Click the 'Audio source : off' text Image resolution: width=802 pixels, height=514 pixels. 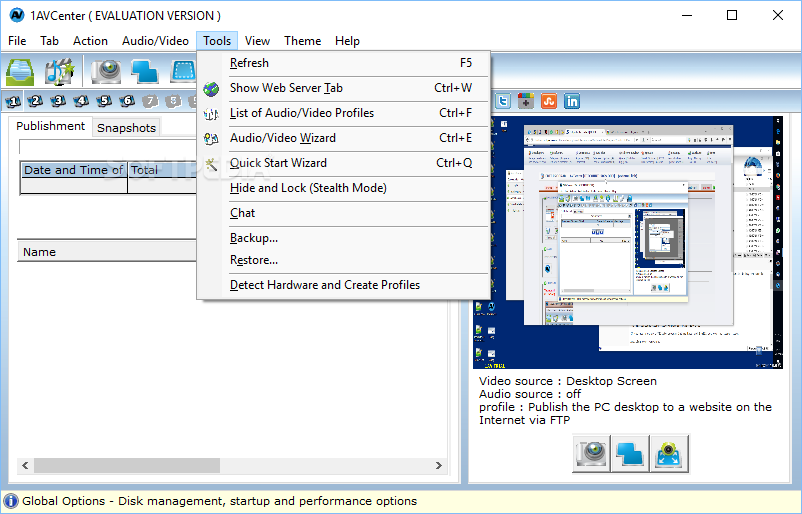point(530,394)
